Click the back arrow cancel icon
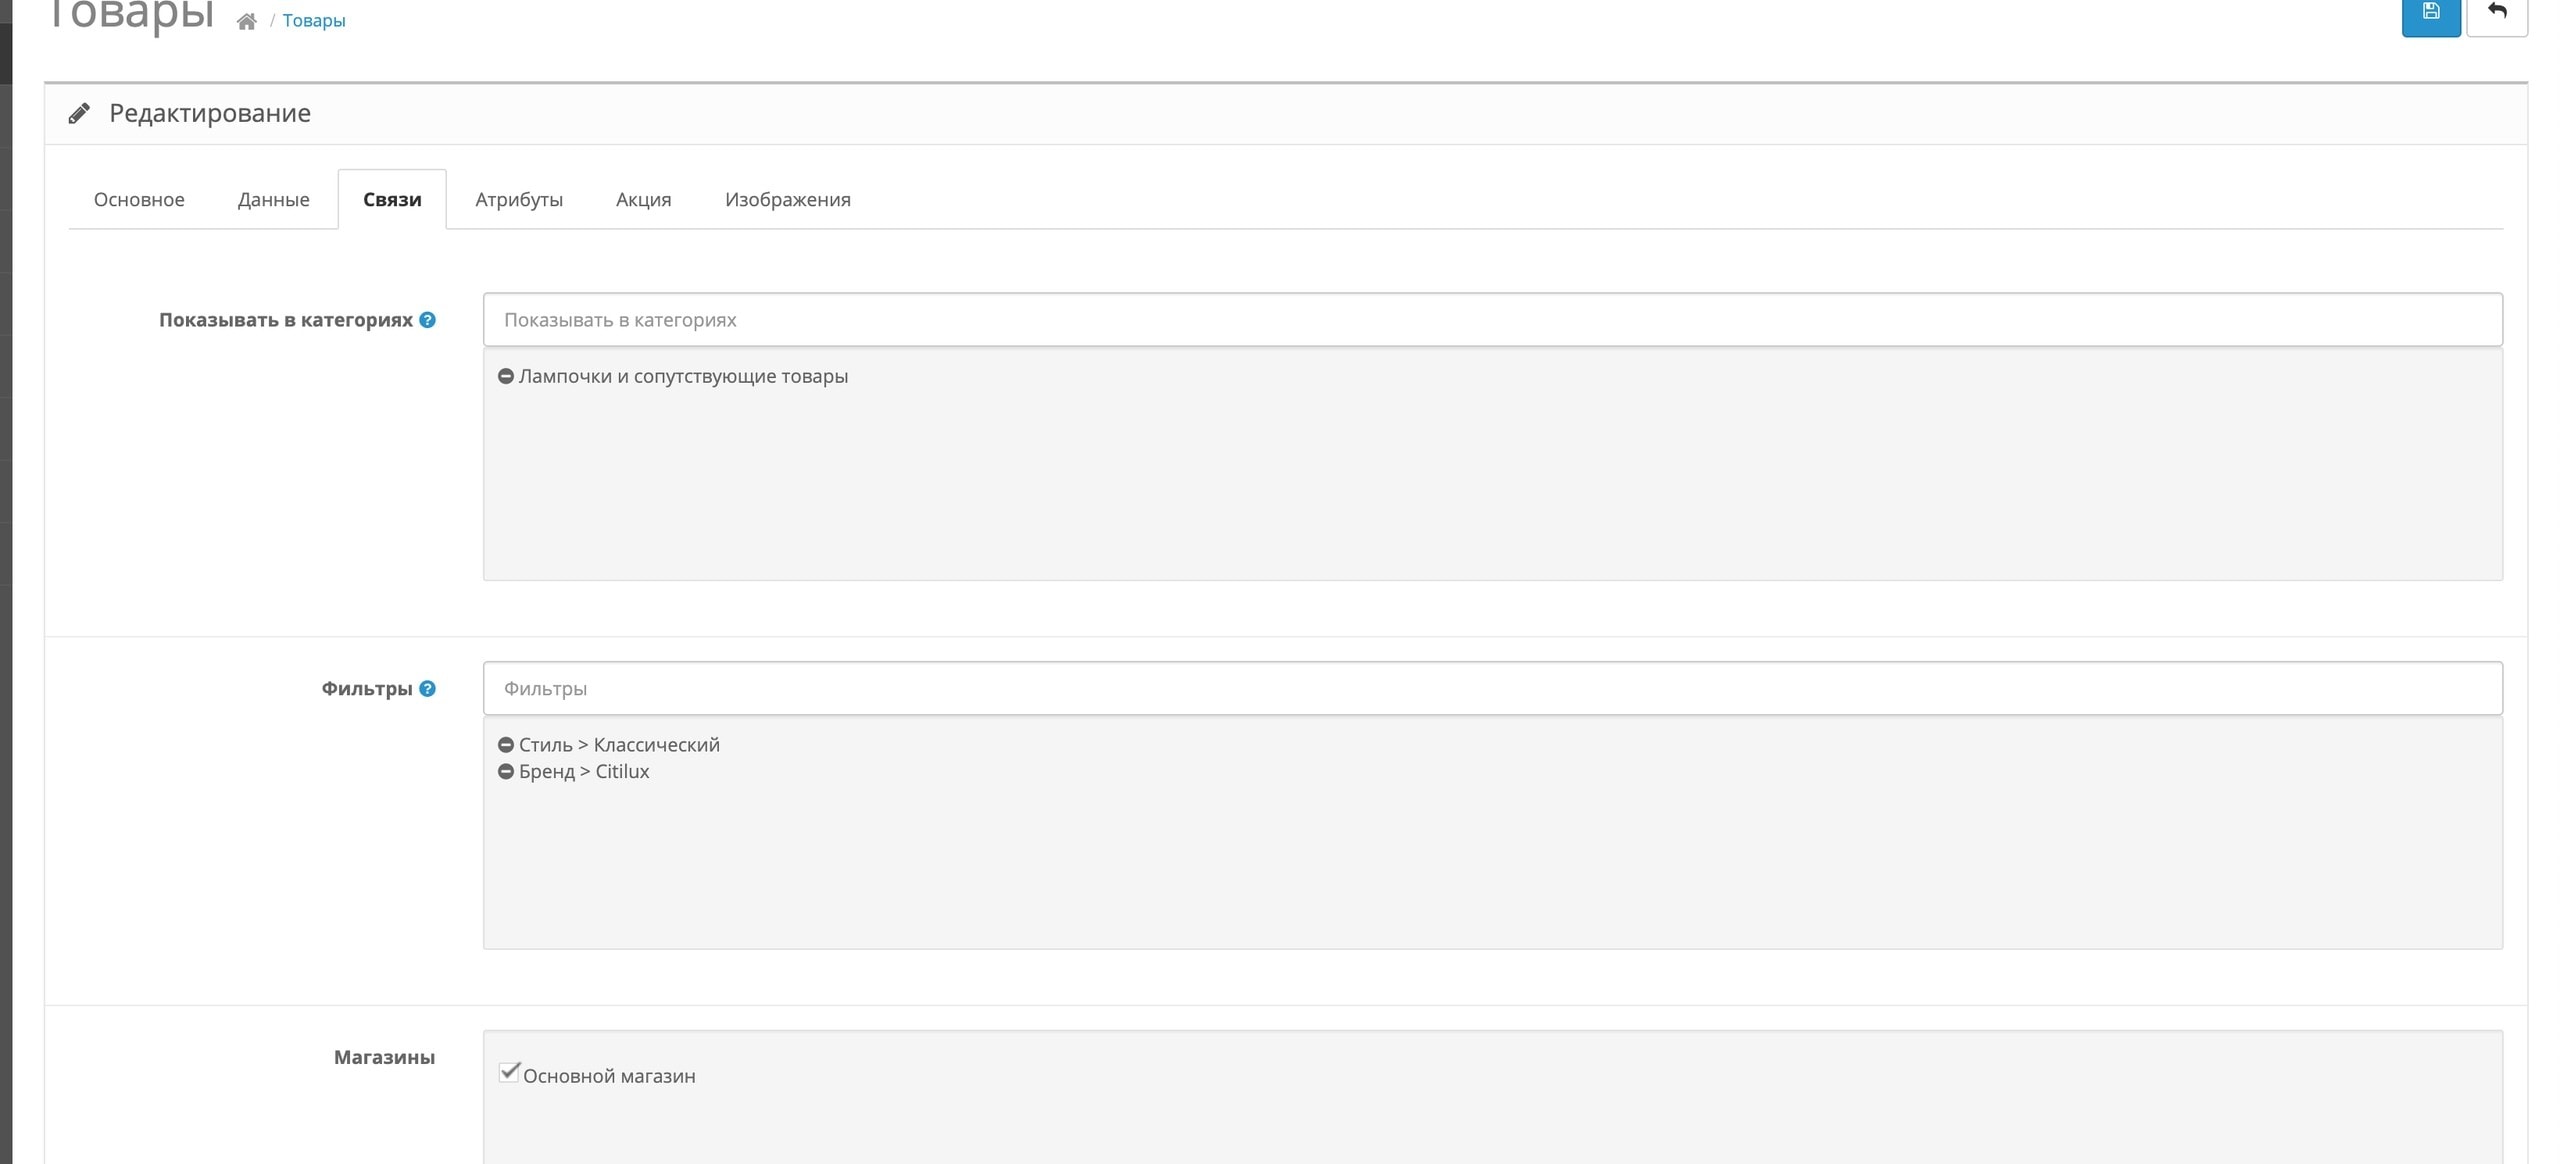Viewport: 2560px width, 1164px height. (2496, 12)
